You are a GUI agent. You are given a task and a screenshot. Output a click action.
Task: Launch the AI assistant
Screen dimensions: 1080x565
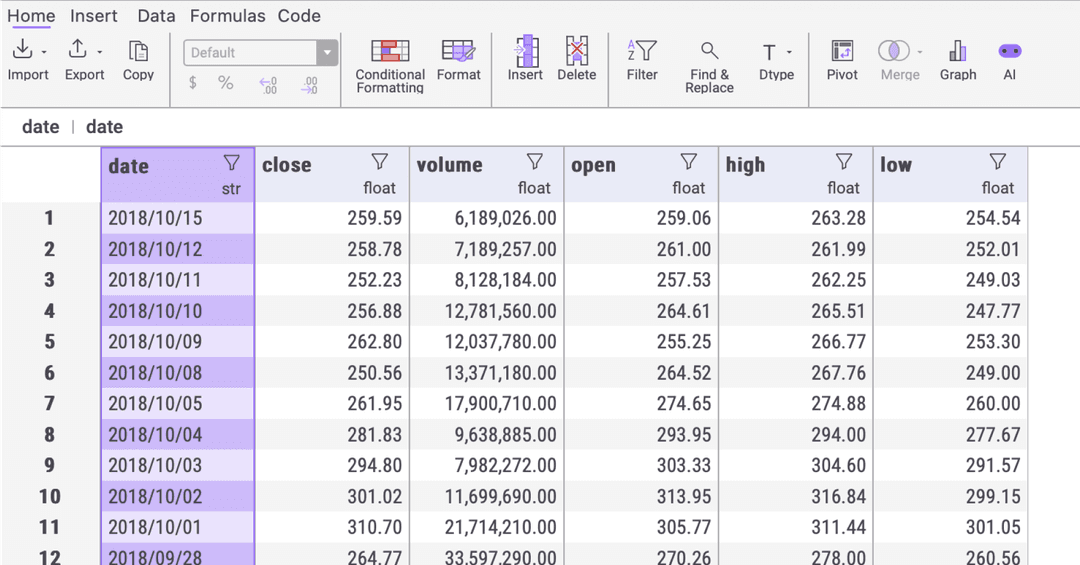tap(1009, 52)
